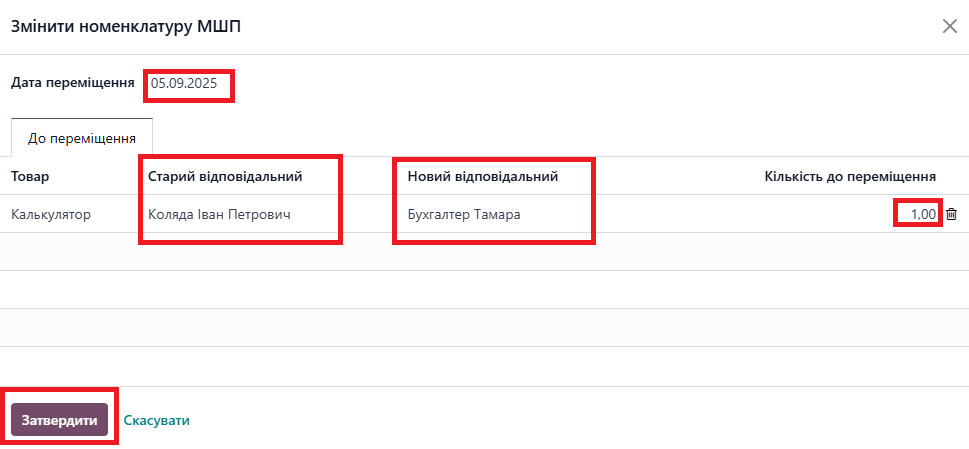969x449 pixels.
Task: Select the Калькулятор product cell
Action: 51,214
